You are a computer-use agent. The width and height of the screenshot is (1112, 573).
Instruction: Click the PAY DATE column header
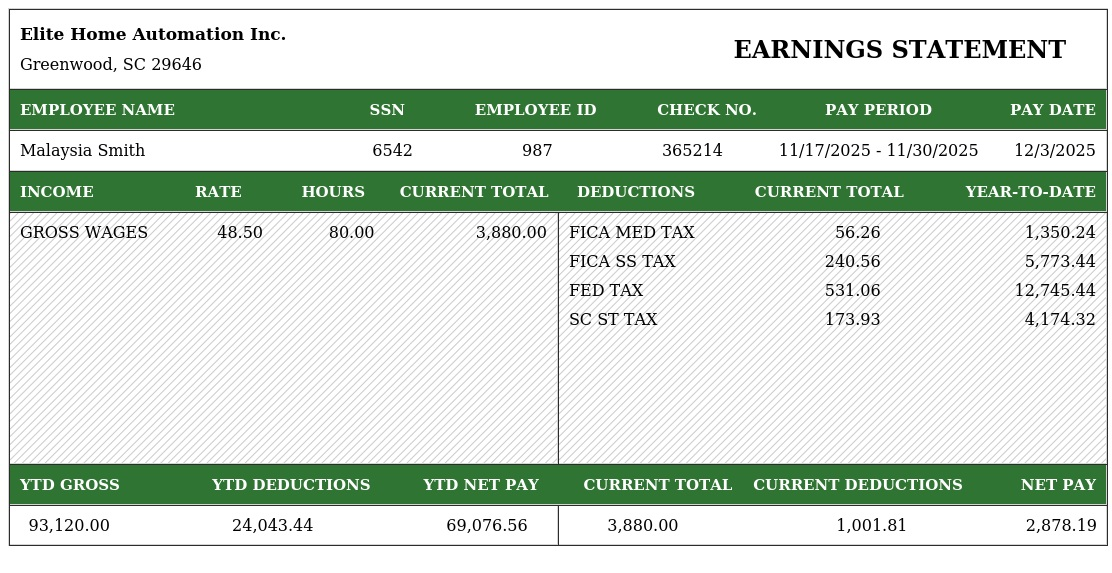pyautogui.click(x=1052, y=110)
